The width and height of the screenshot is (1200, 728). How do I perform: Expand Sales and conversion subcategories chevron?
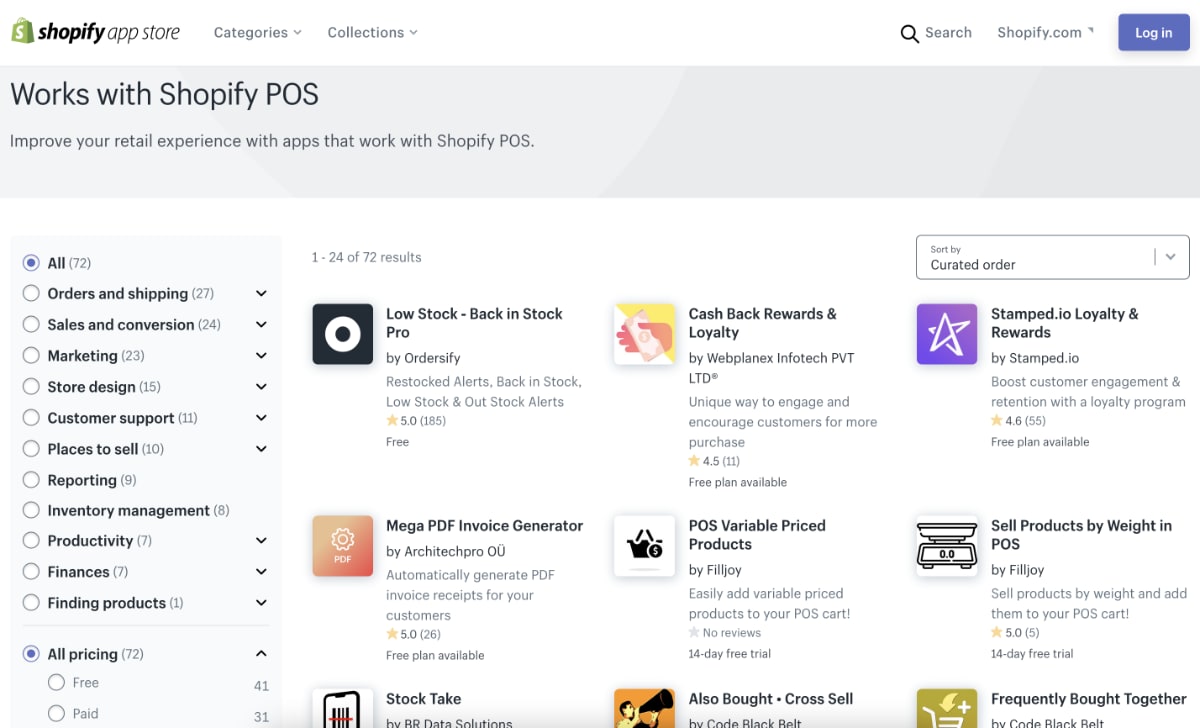(x=261, y=325)
